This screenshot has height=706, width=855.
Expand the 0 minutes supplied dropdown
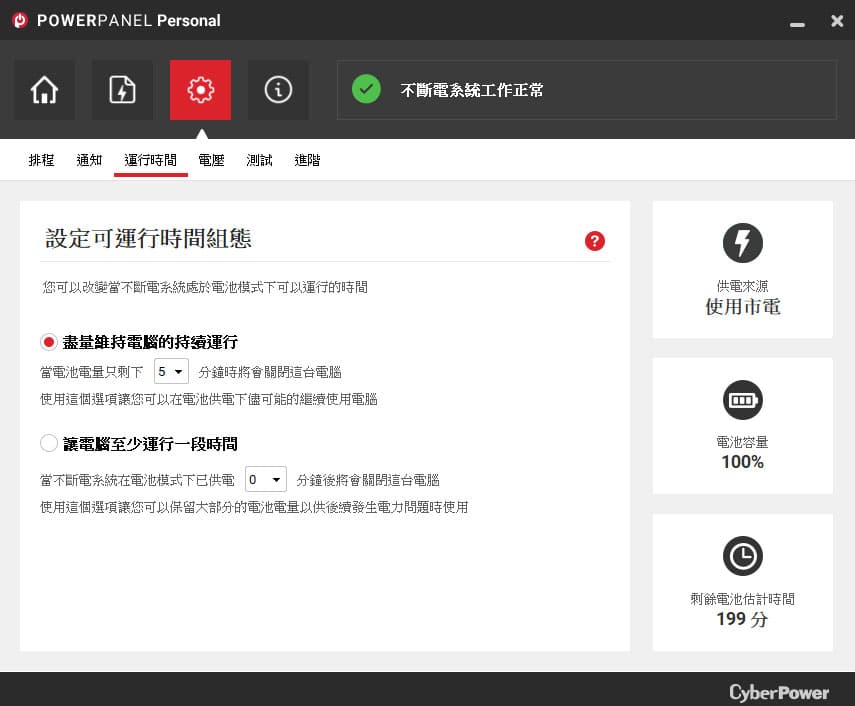pyautogui.click(x=266, y=480)
